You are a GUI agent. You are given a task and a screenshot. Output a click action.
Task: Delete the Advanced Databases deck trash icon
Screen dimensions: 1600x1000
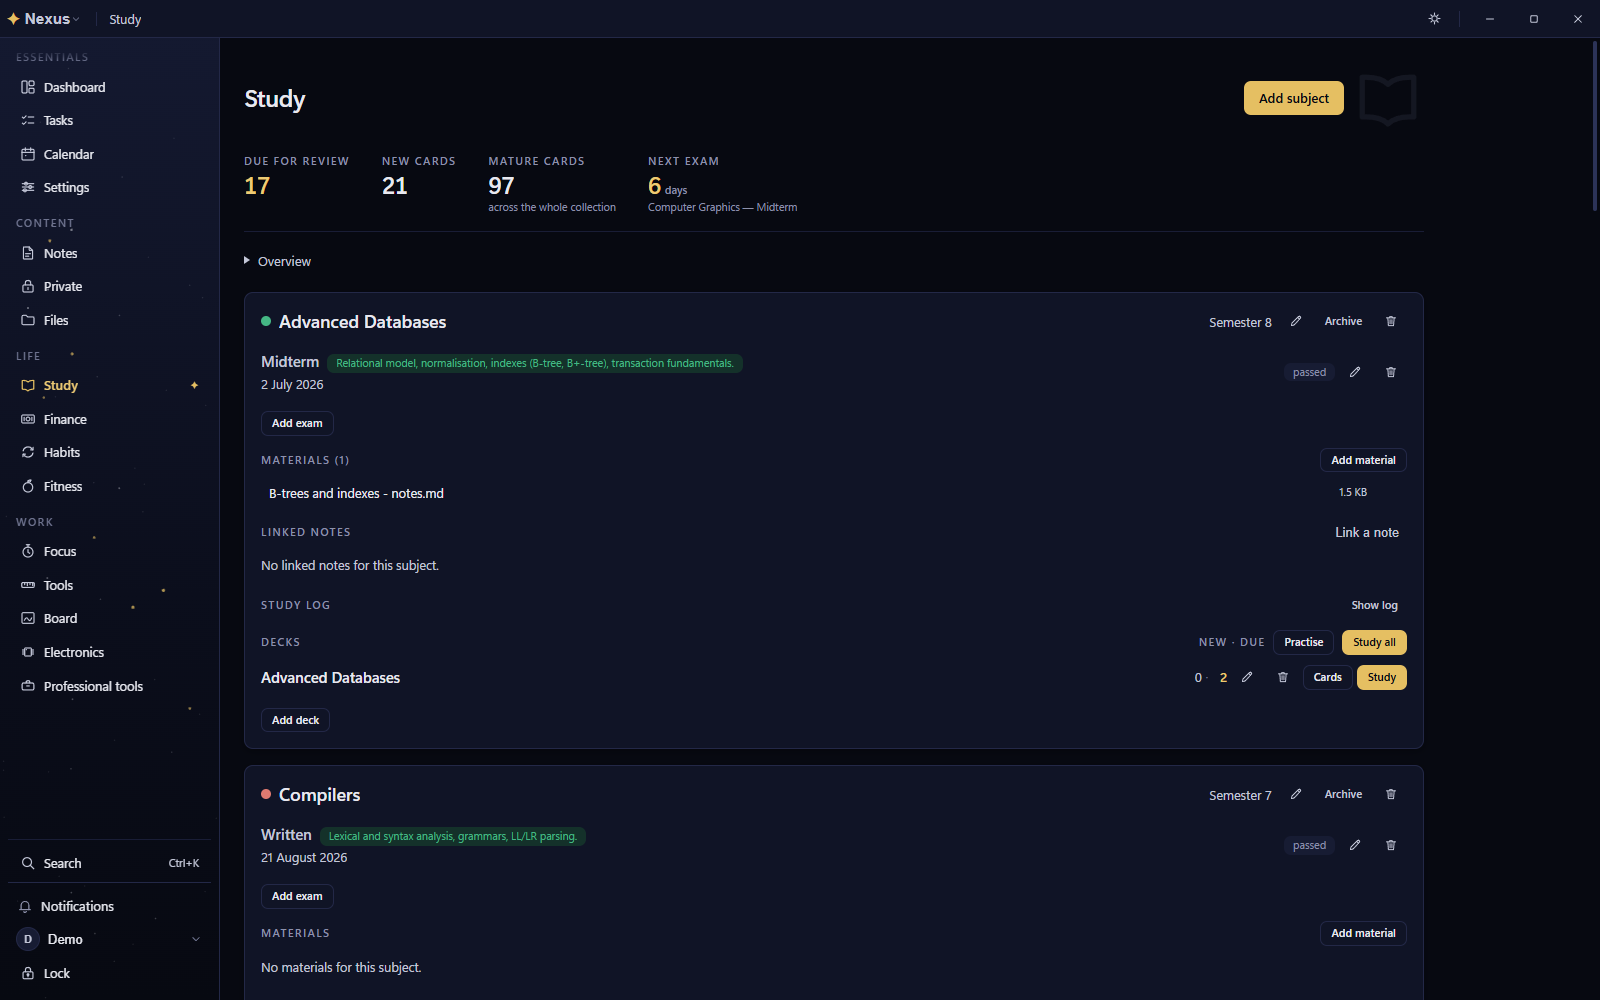coord(1283,677)
